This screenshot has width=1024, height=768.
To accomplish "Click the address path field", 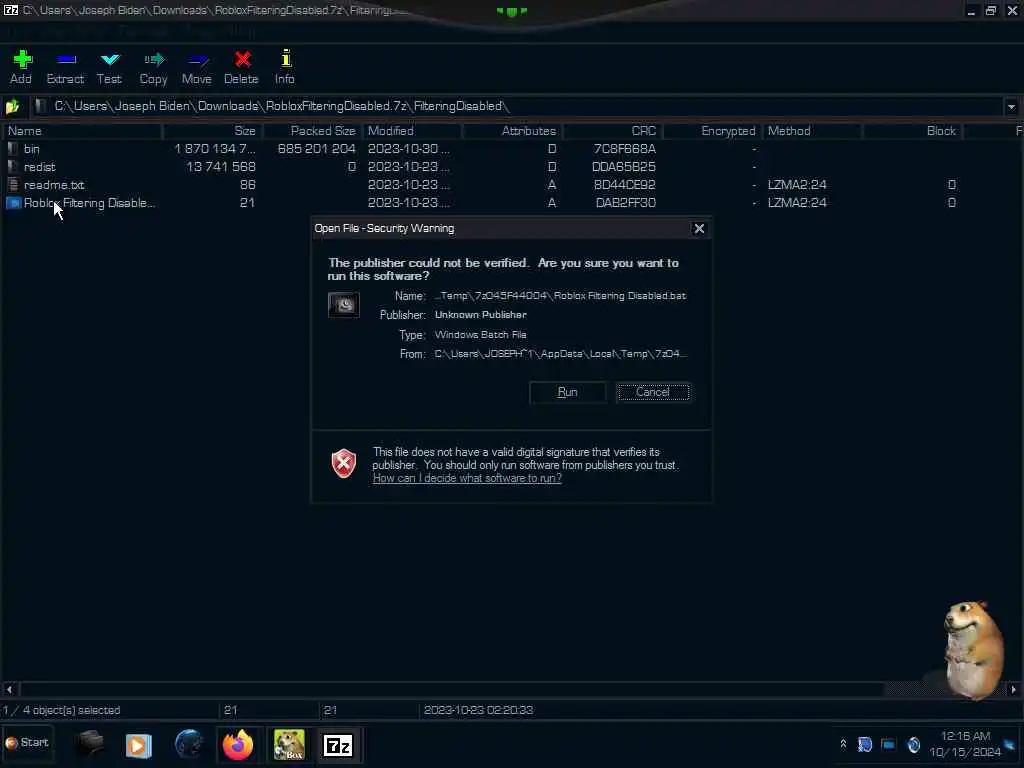I will click(x=516, y=106).
